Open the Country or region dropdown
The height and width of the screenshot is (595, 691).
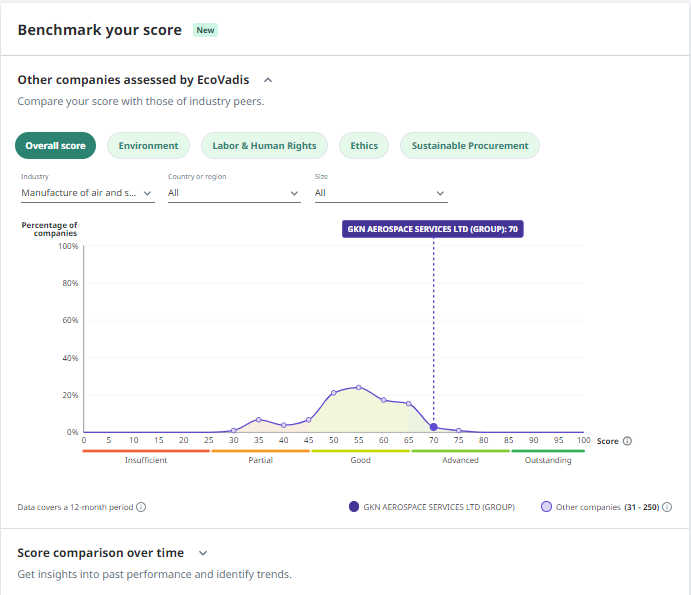(x=234, y=193)
